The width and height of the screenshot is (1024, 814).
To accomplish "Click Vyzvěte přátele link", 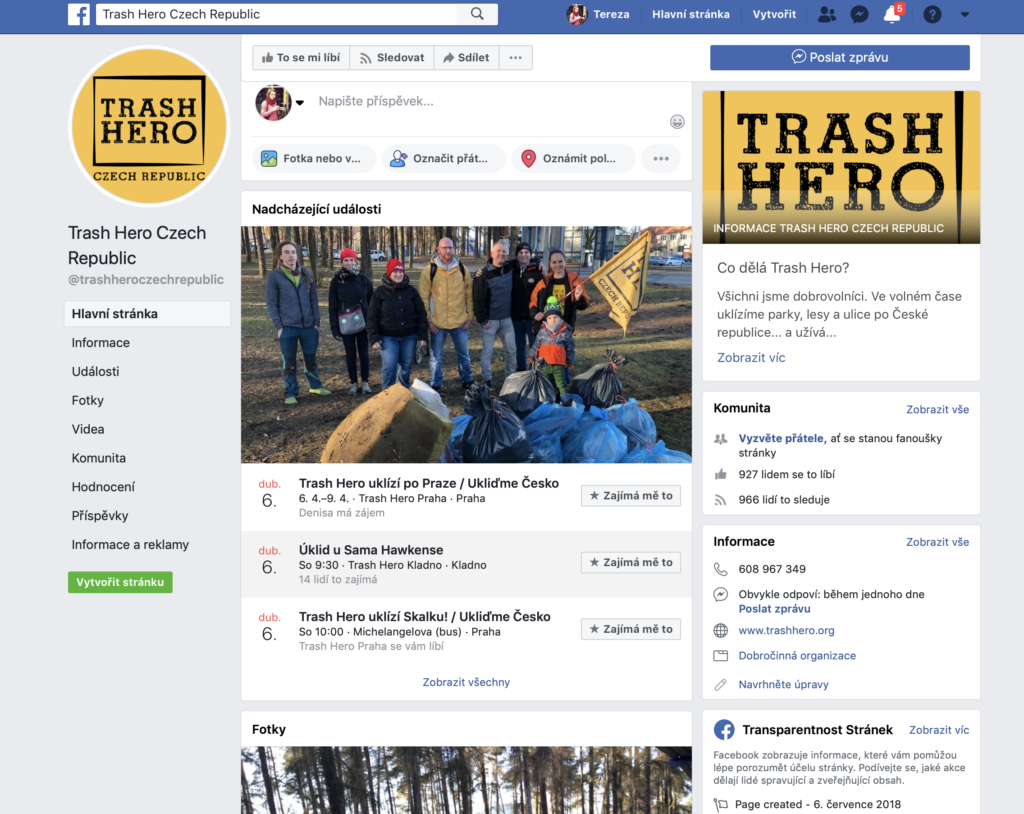I will click(782, 438).
